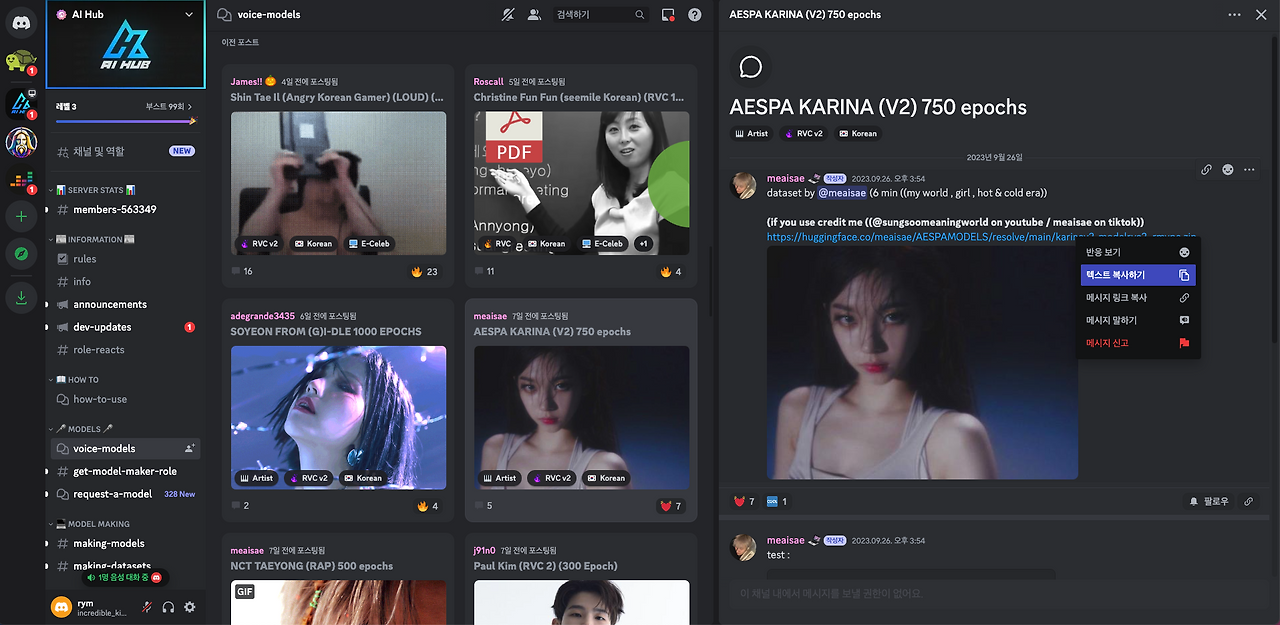The height and width of the screenshot is (625, 1280).
Task: Open the colorful equalizer bars server
Action: (20, 180)
